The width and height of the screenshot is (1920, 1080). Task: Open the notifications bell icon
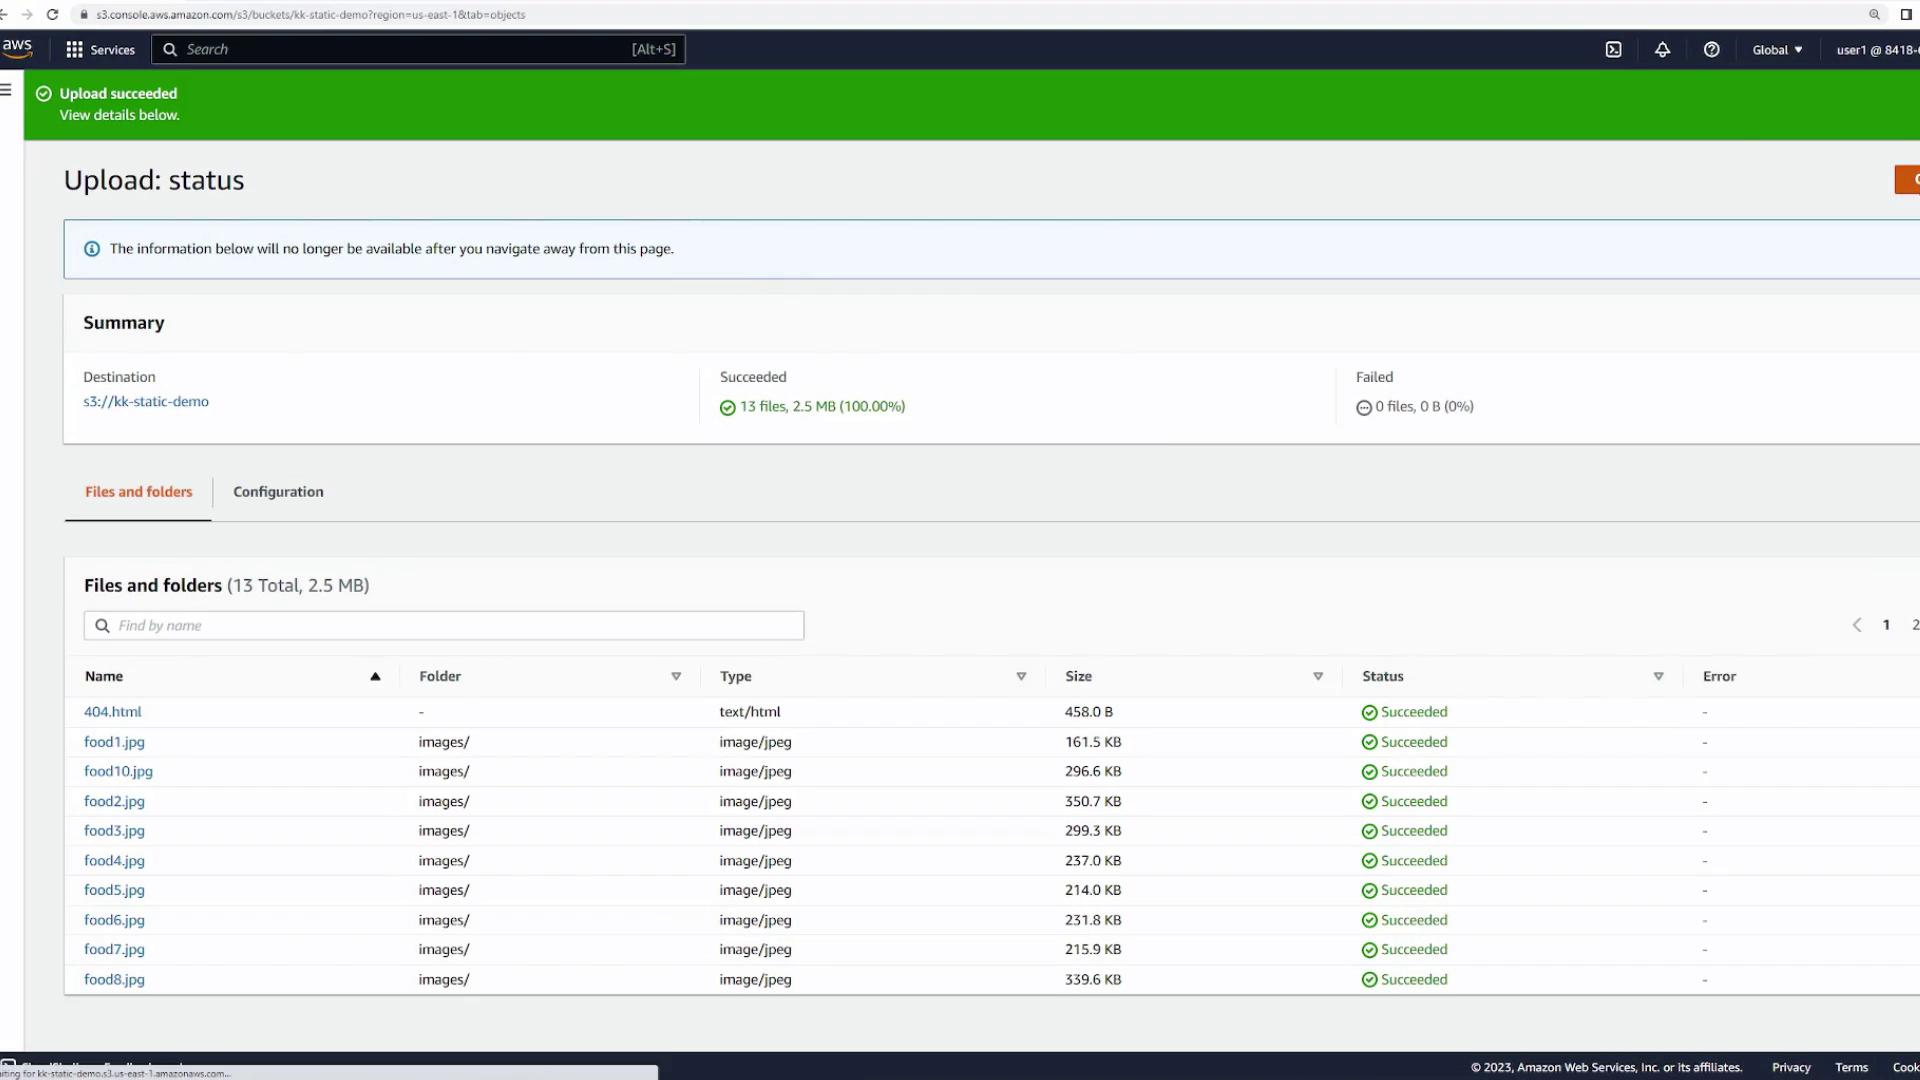pos(1662,50)
